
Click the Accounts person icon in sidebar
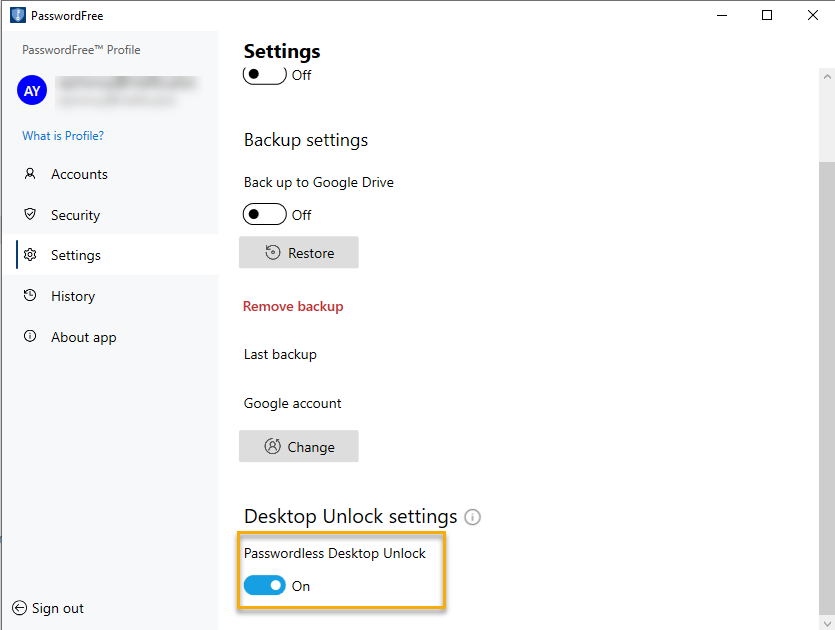click(x=30, y=174)
